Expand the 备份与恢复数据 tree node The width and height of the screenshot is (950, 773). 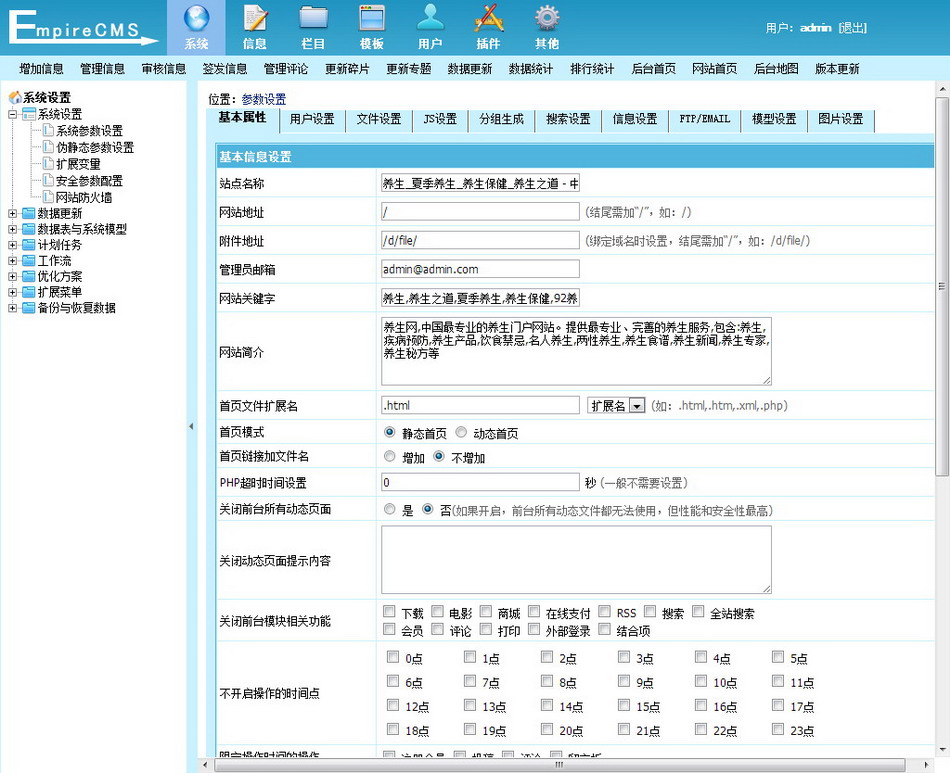click(12, 308)
